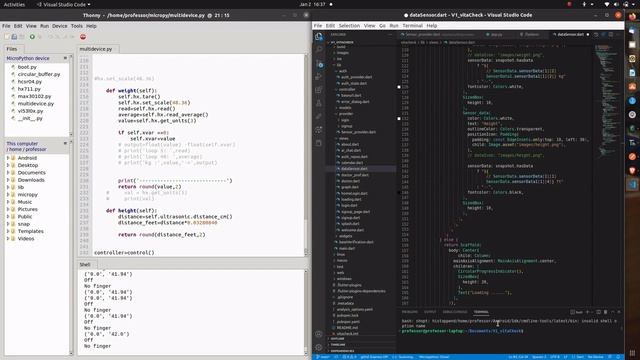Click Thonny's Save file toolbar icon
Image resolution: width=640 pixels, height=360 pixels.
pyautogui.click(x=22, y=37)
